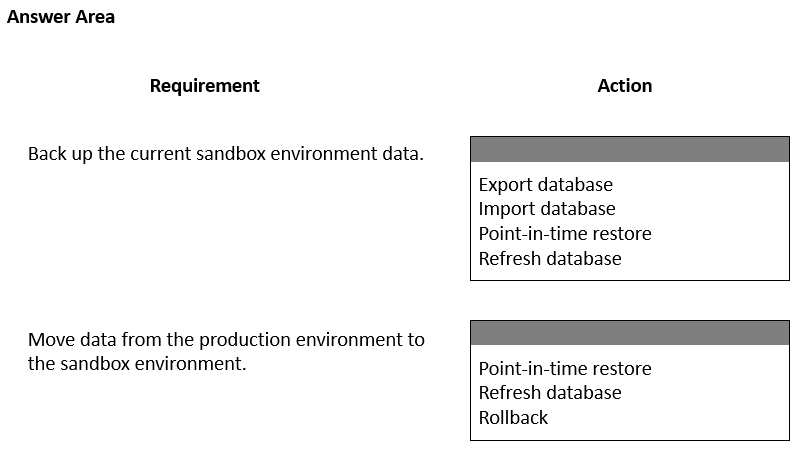
Task: Click the words the sandbox environment on last requirement line
Action: click(x=137, y=364)
